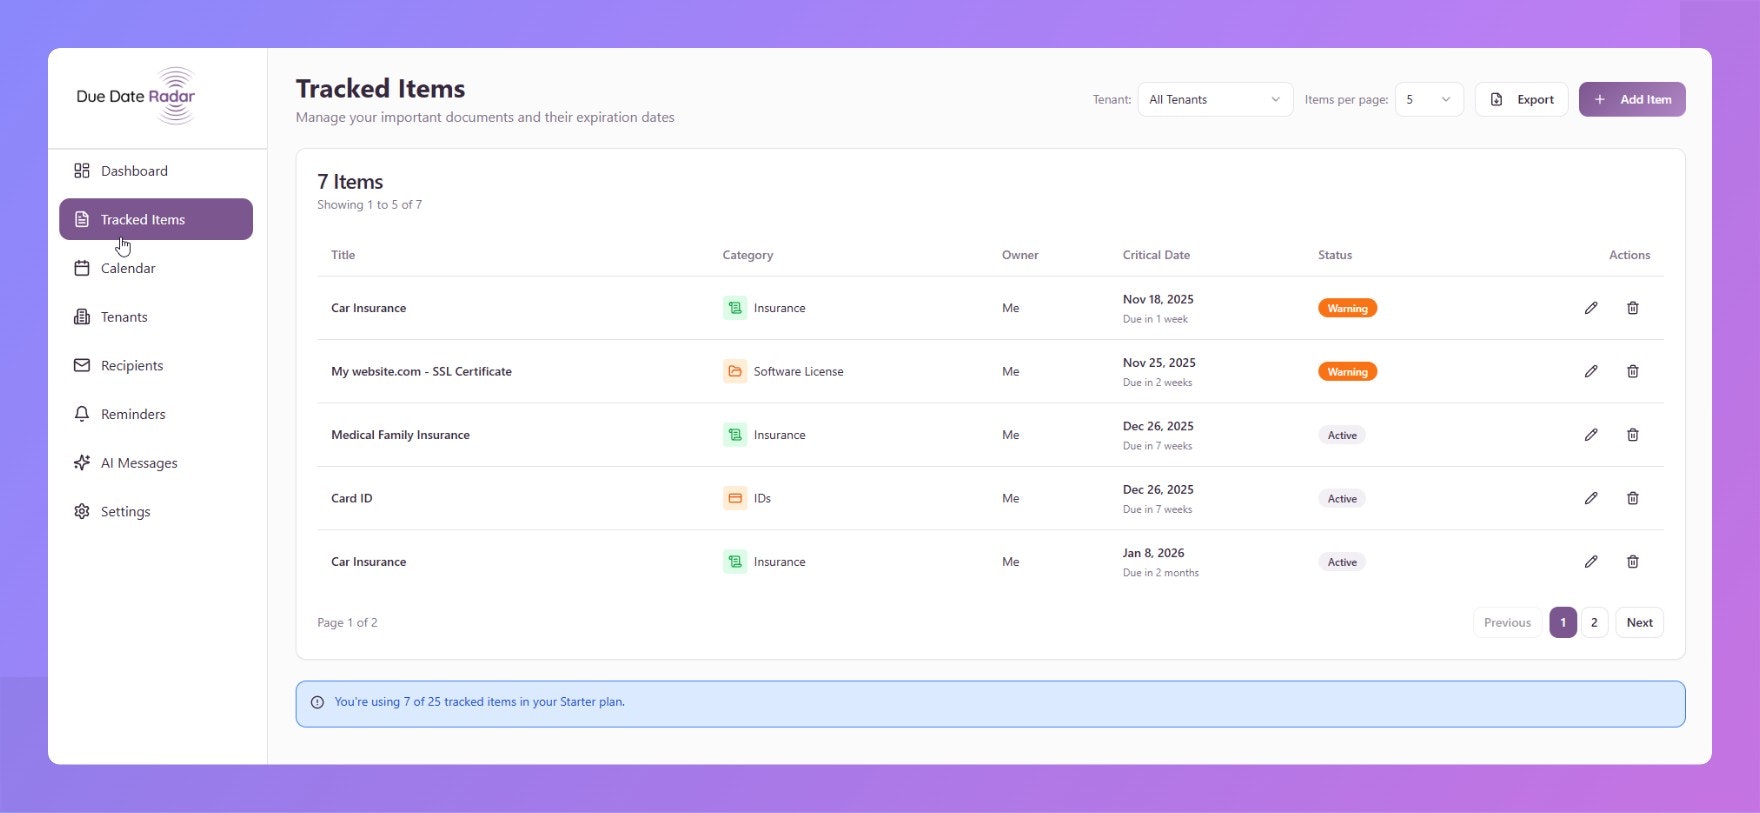Screen dimensions: 1760x813
Task: Click the 'Showing 1 to 5 of 7' text
Action: pos(369,205)
